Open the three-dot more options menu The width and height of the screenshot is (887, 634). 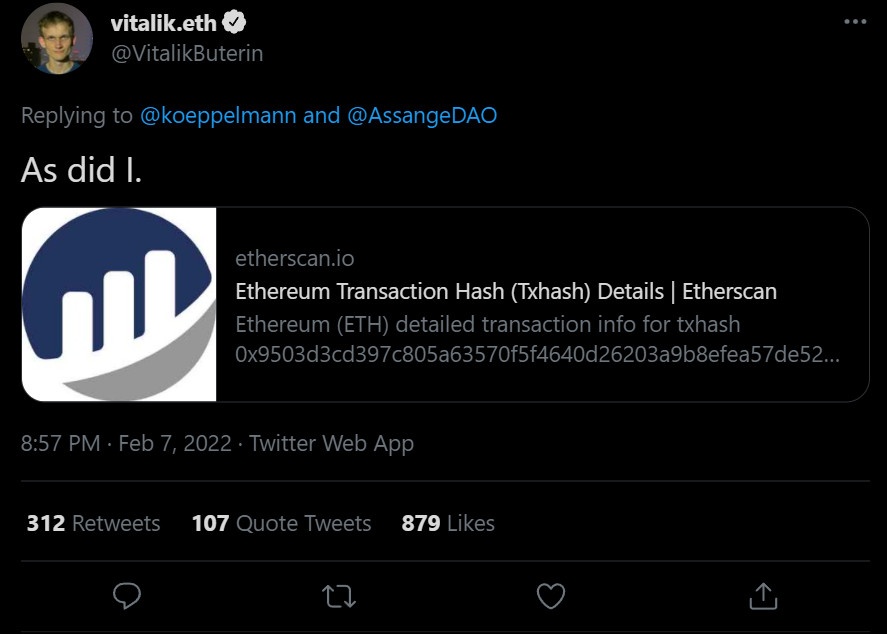click(856, 21)
